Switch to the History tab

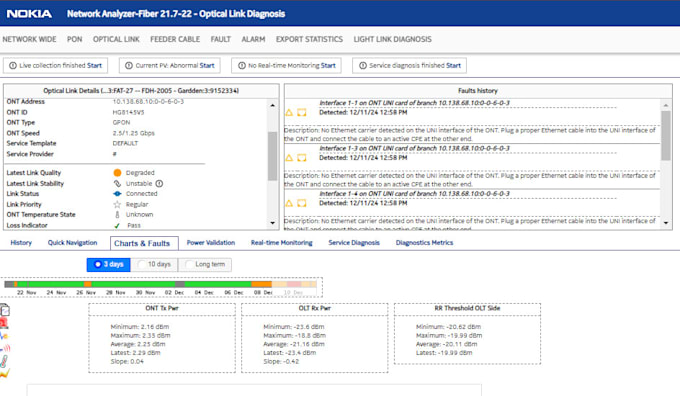pos(21,243)
